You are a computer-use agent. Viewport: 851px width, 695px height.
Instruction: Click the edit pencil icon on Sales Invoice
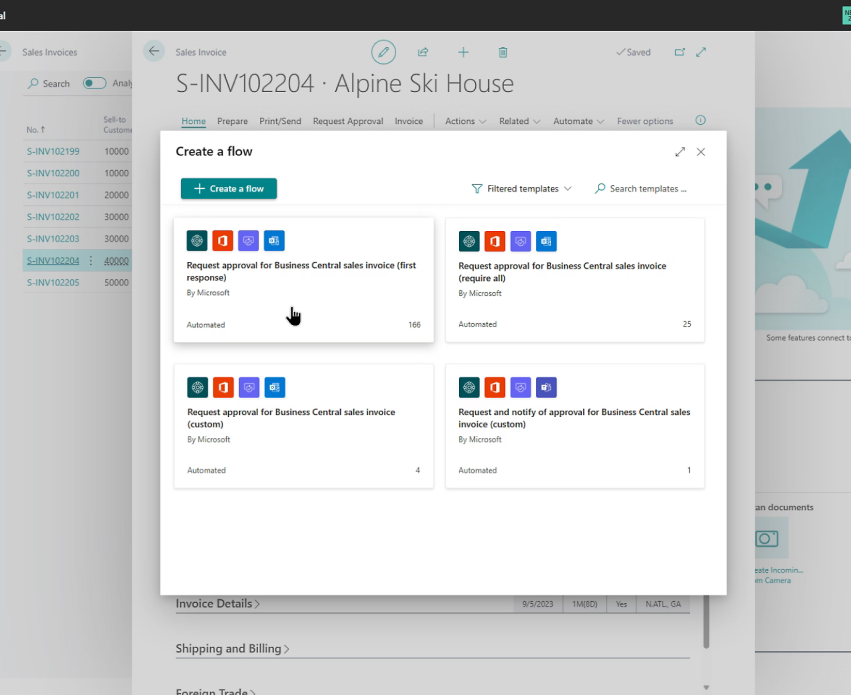tap(383, 52)
